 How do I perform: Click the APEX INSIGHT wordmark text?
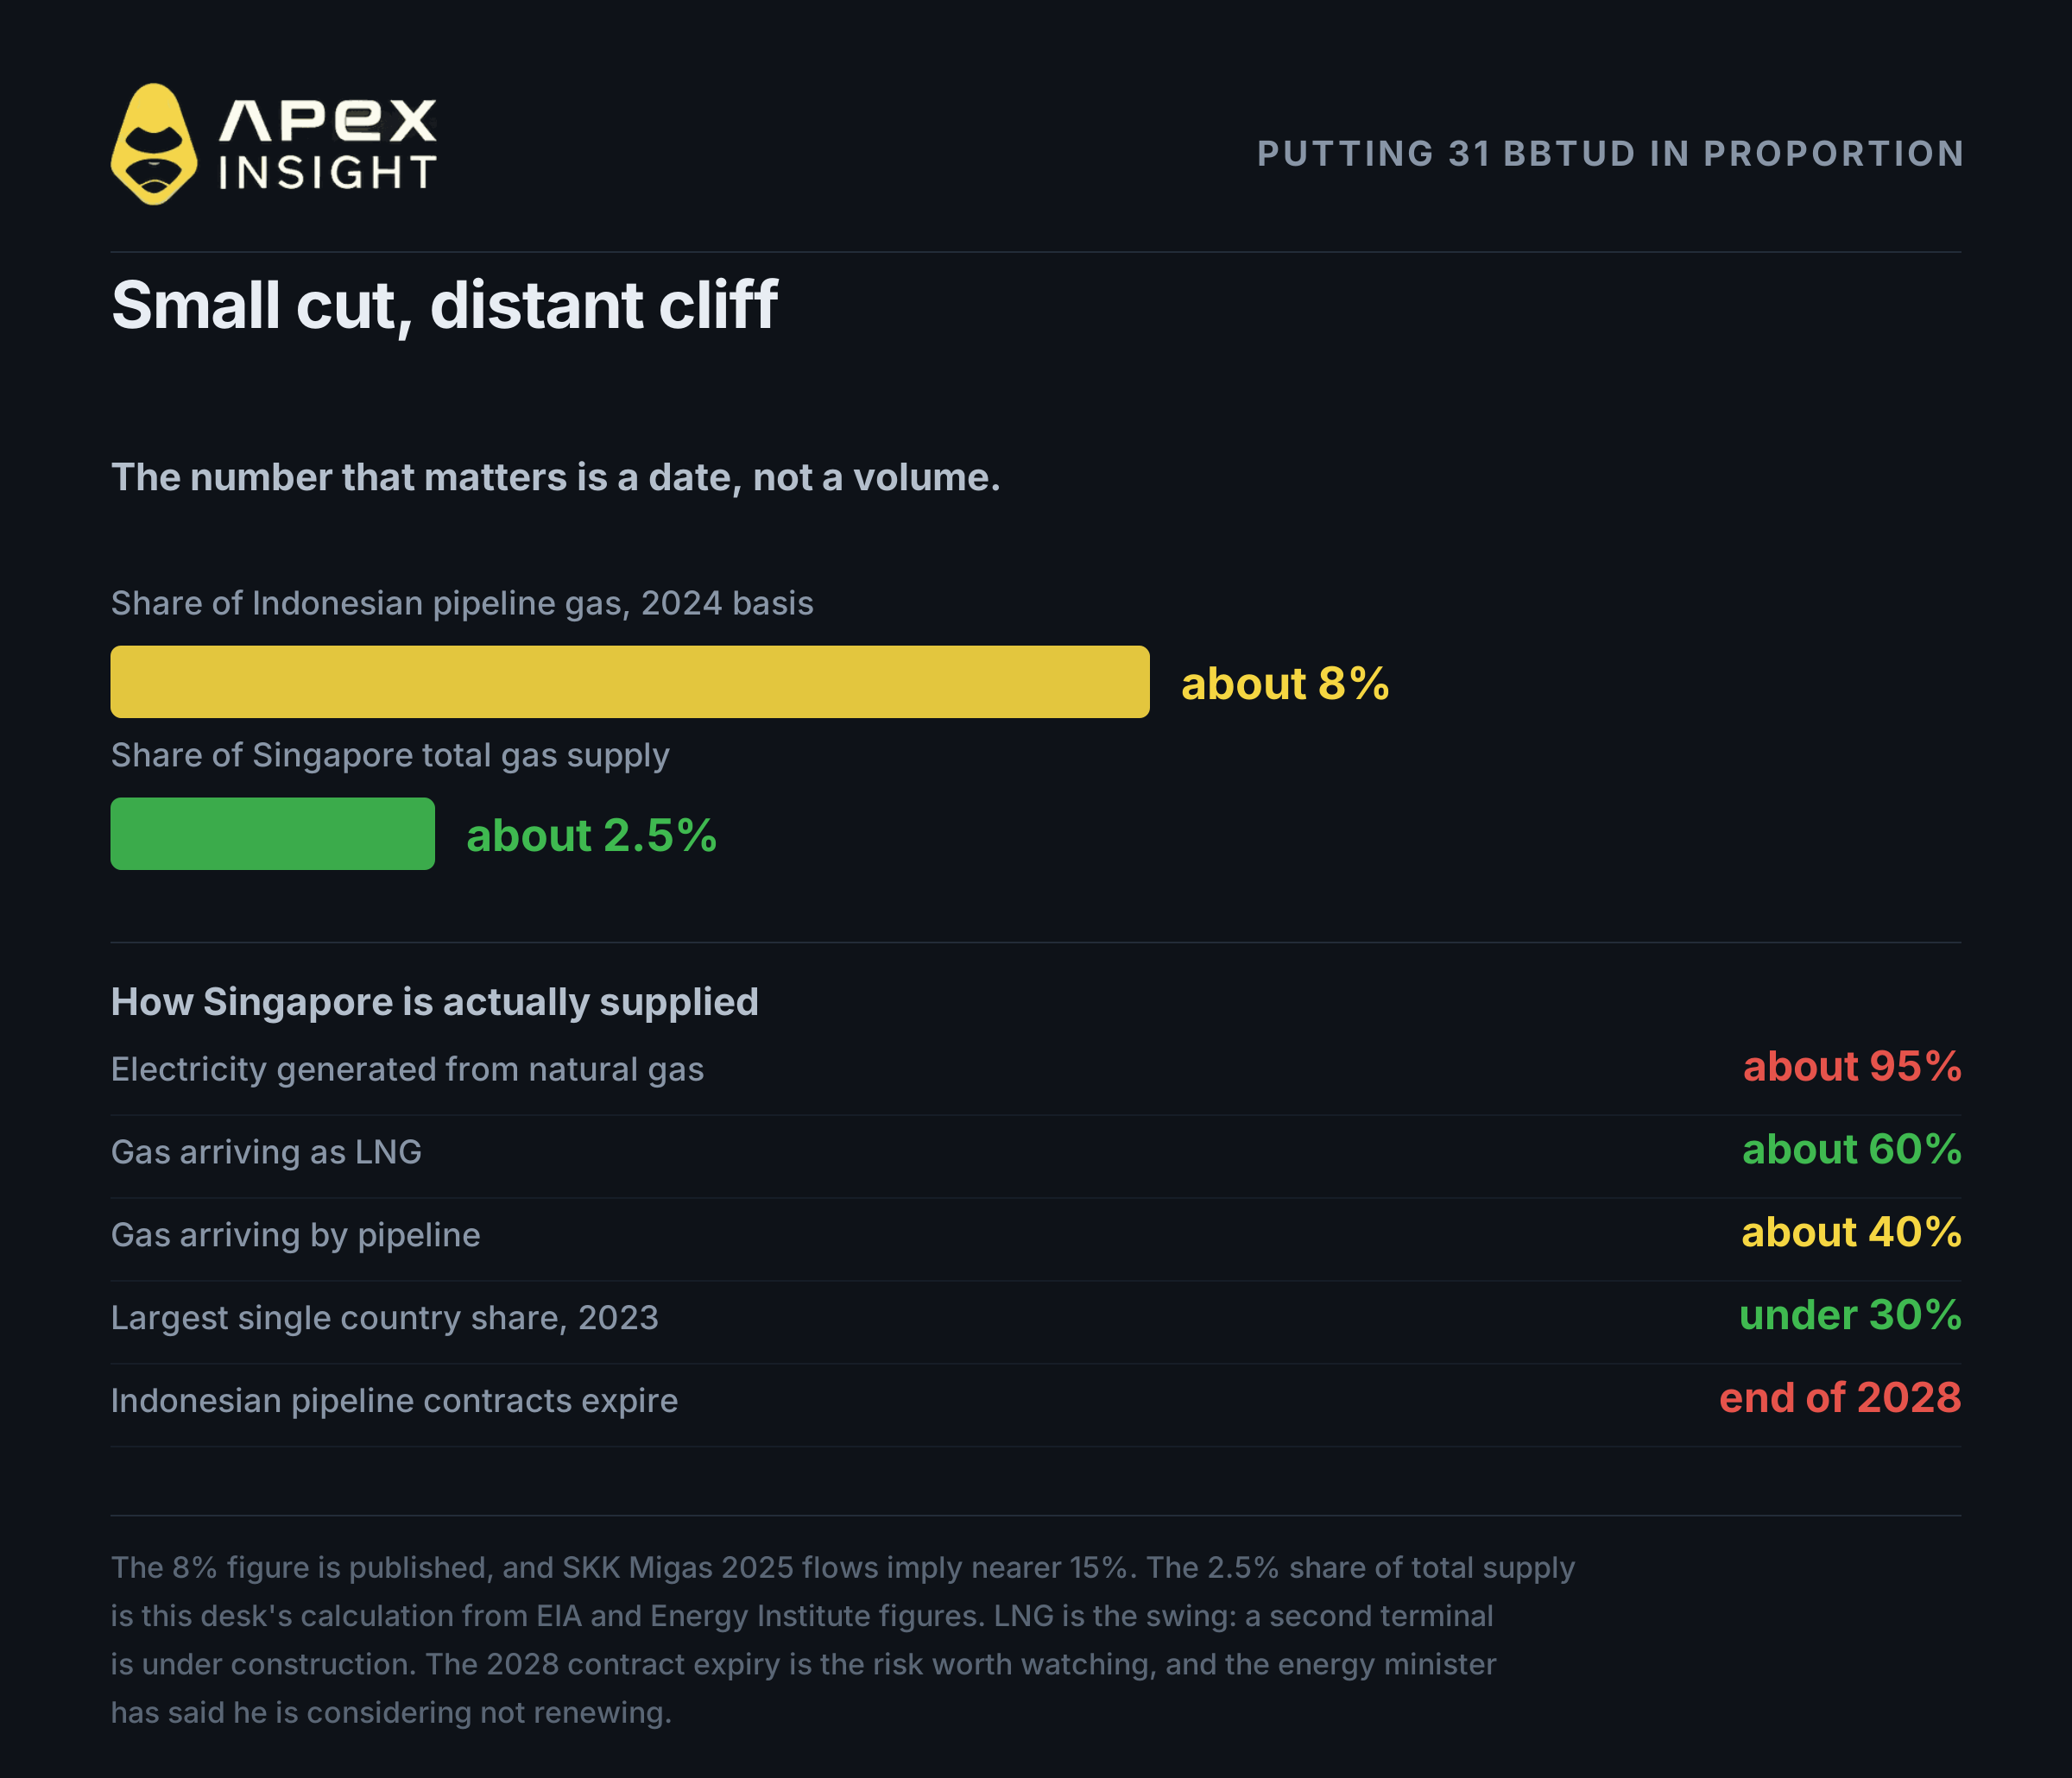327,144
